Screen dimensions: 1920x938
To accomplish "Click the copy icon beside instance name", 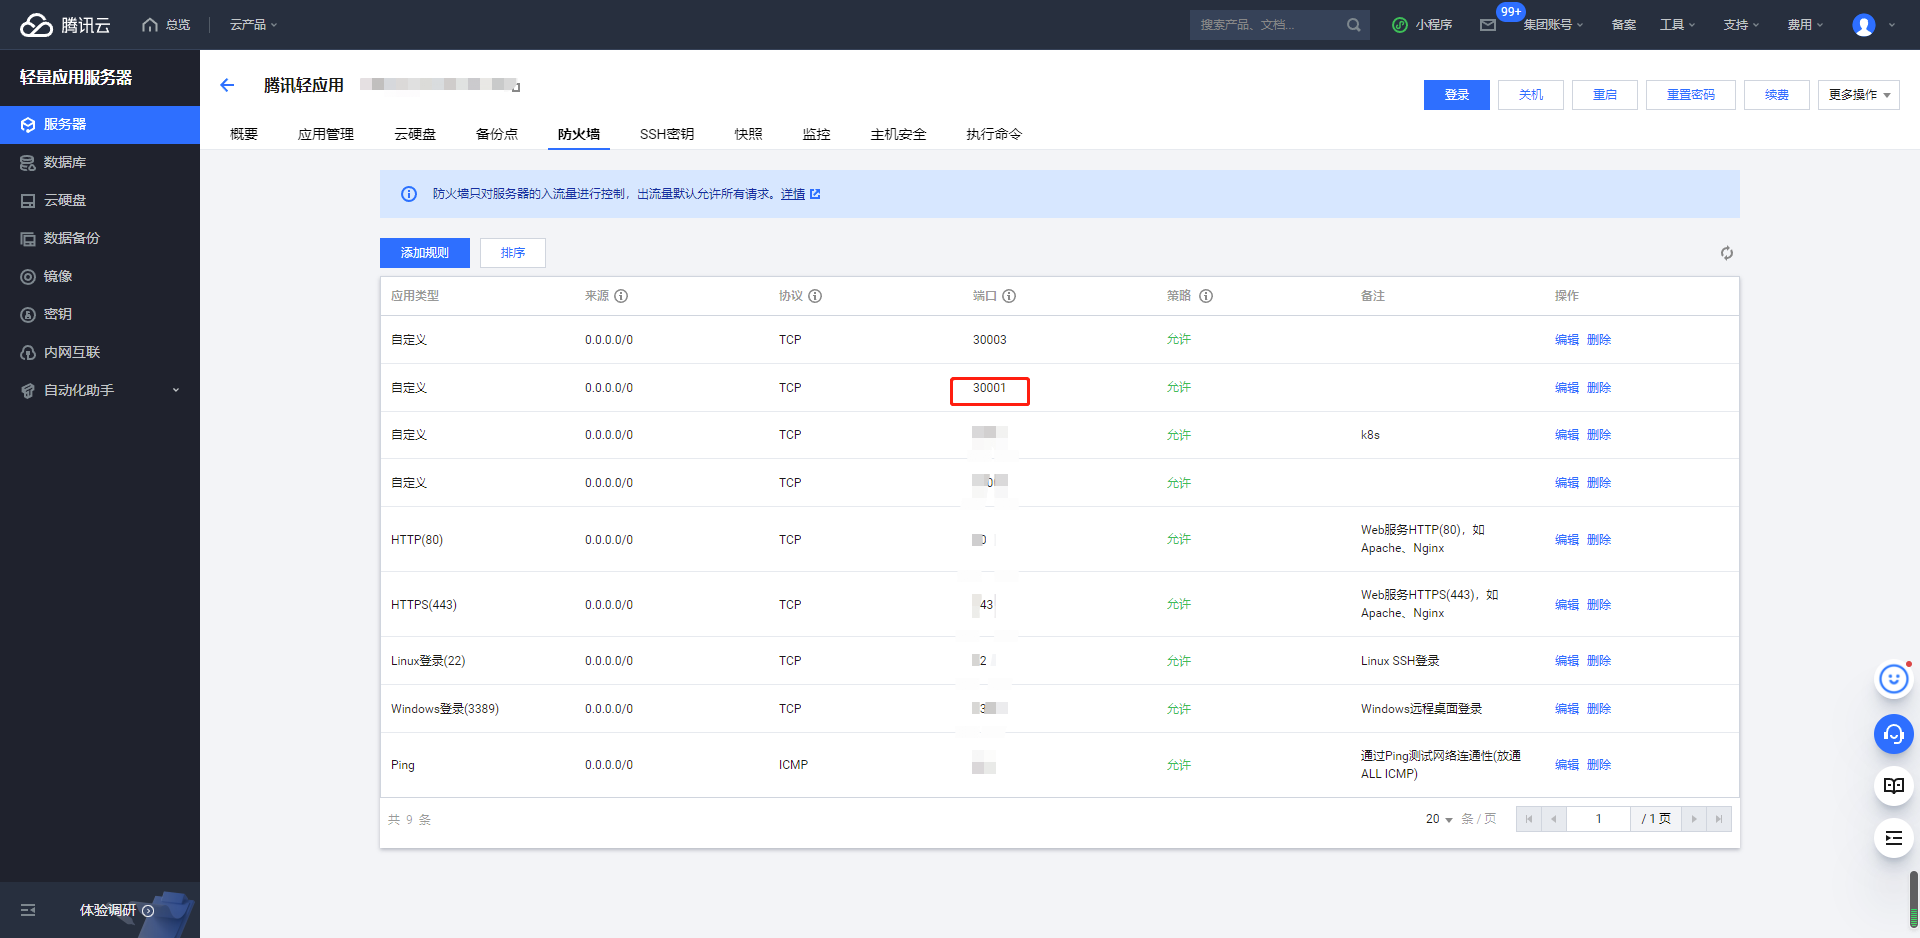I will (516, 87).
